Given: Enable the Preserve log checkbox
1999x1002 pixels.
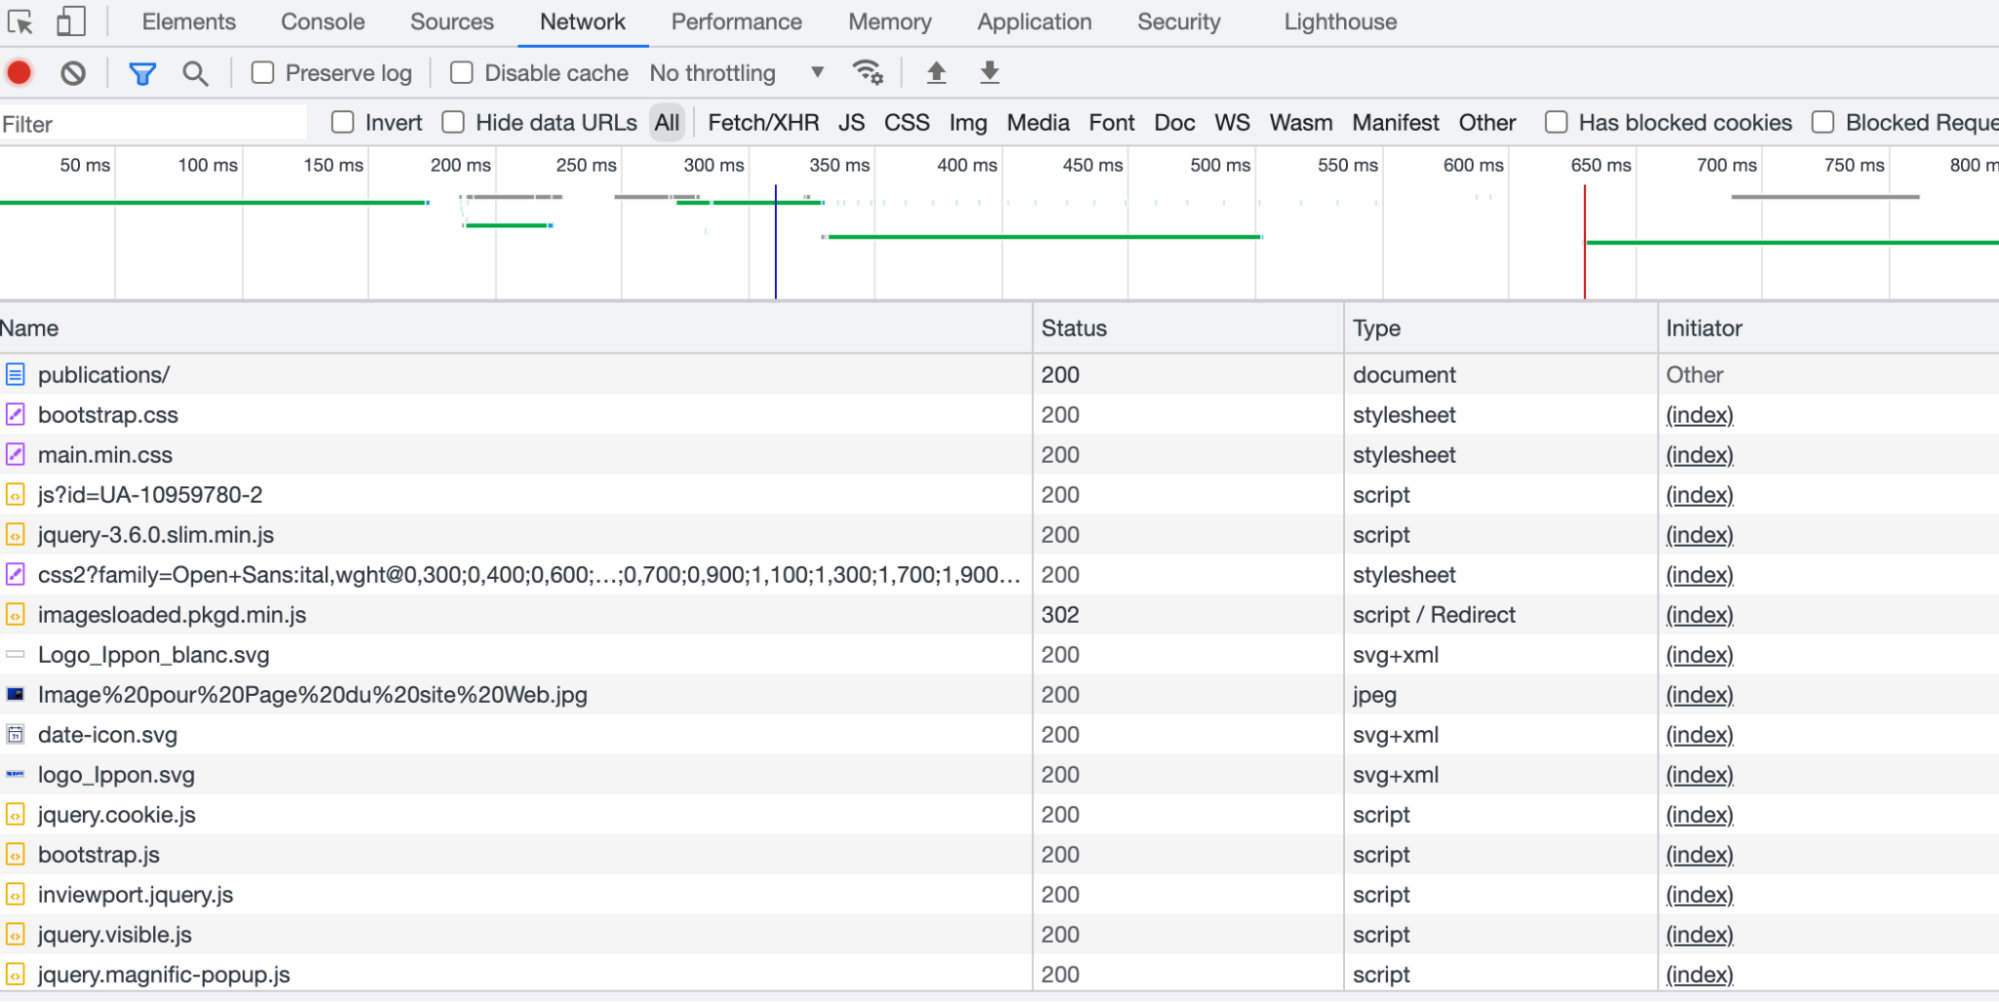Looking at the screenshot, I should tap(263, 73).
